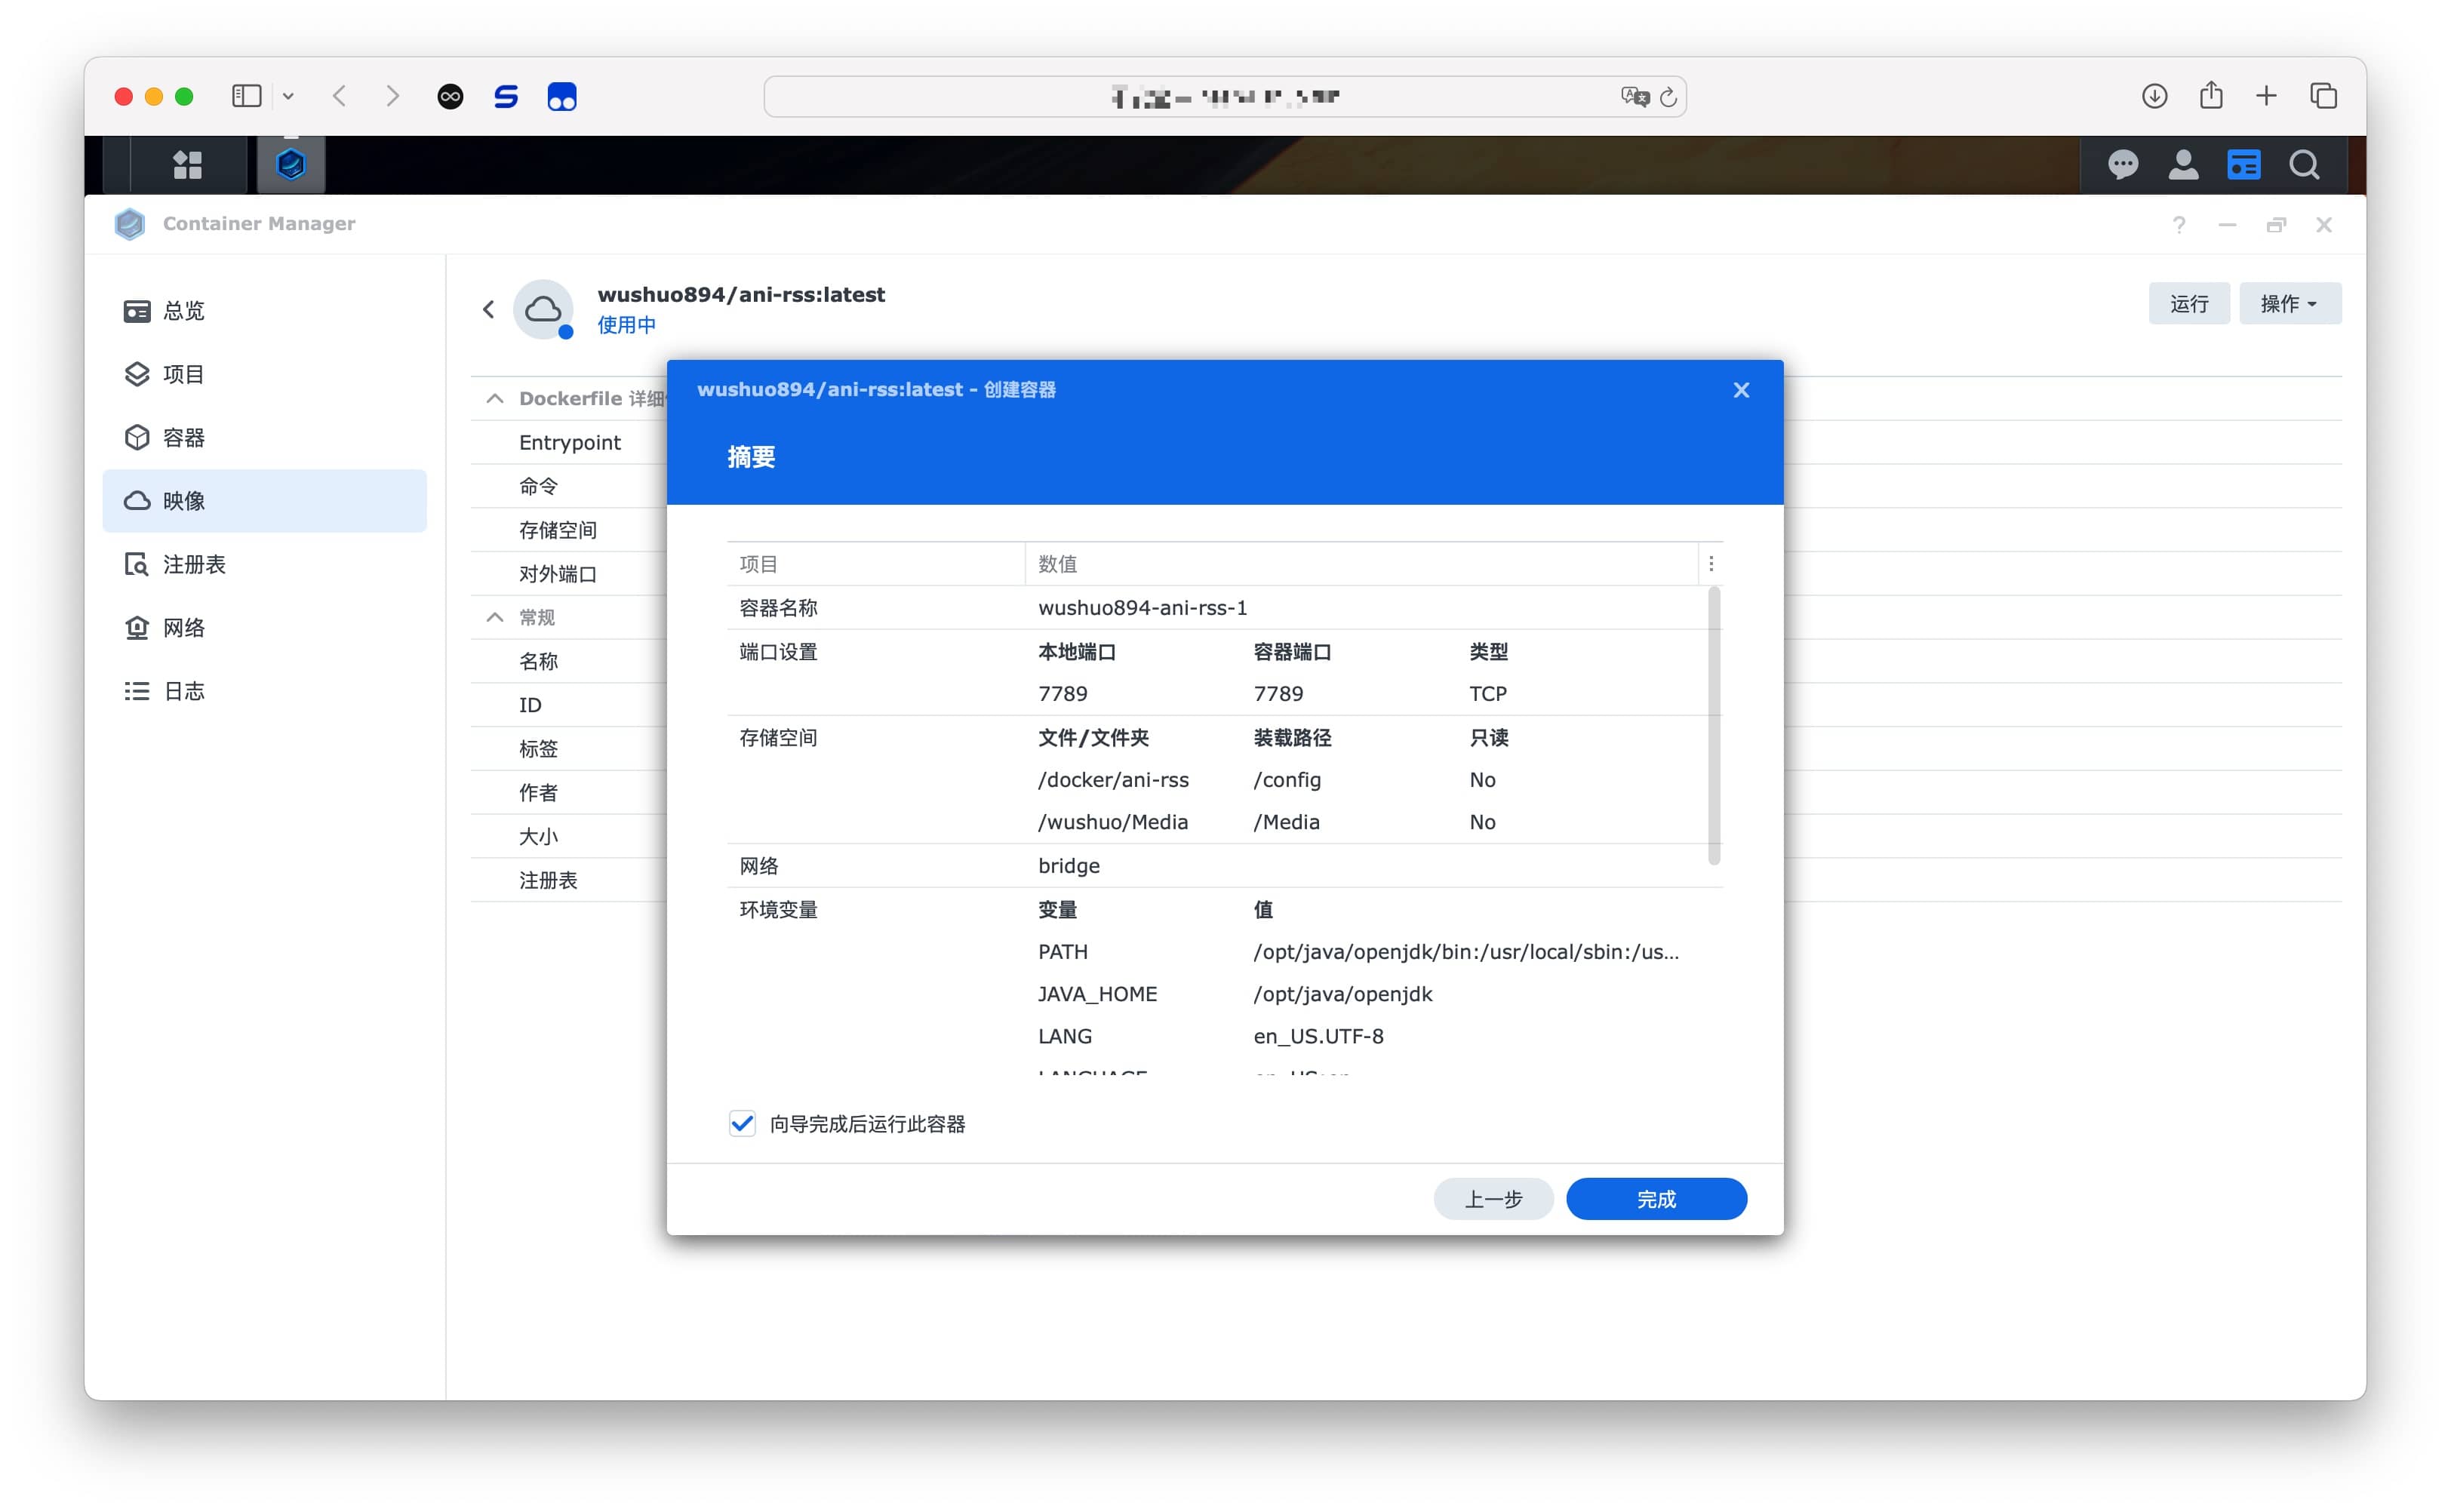Click the /wushuo/Media folder path
Image resolution: width=2451 pixels, height=1512 pixels.
click(x=1112, y=822)
